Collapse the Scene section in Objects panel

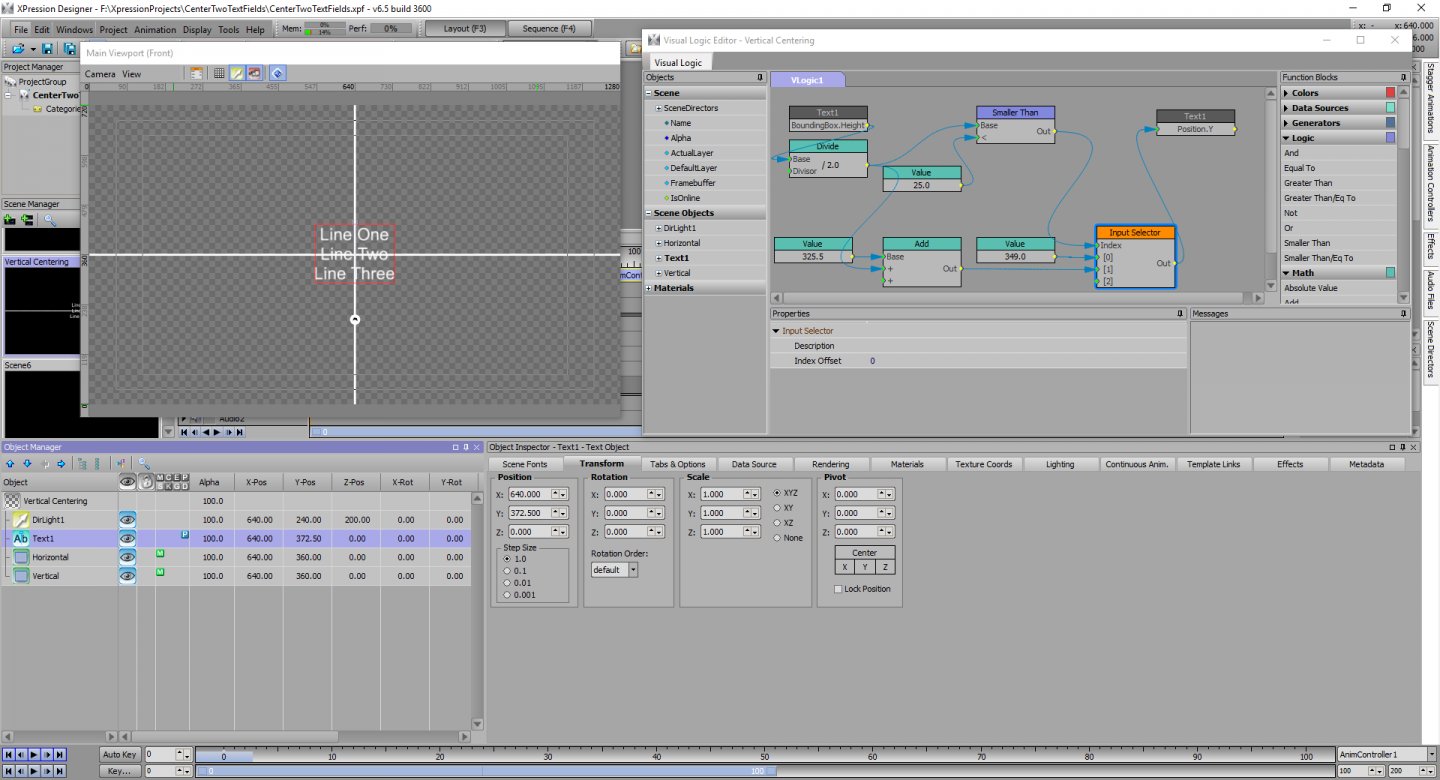coord(648,93)
